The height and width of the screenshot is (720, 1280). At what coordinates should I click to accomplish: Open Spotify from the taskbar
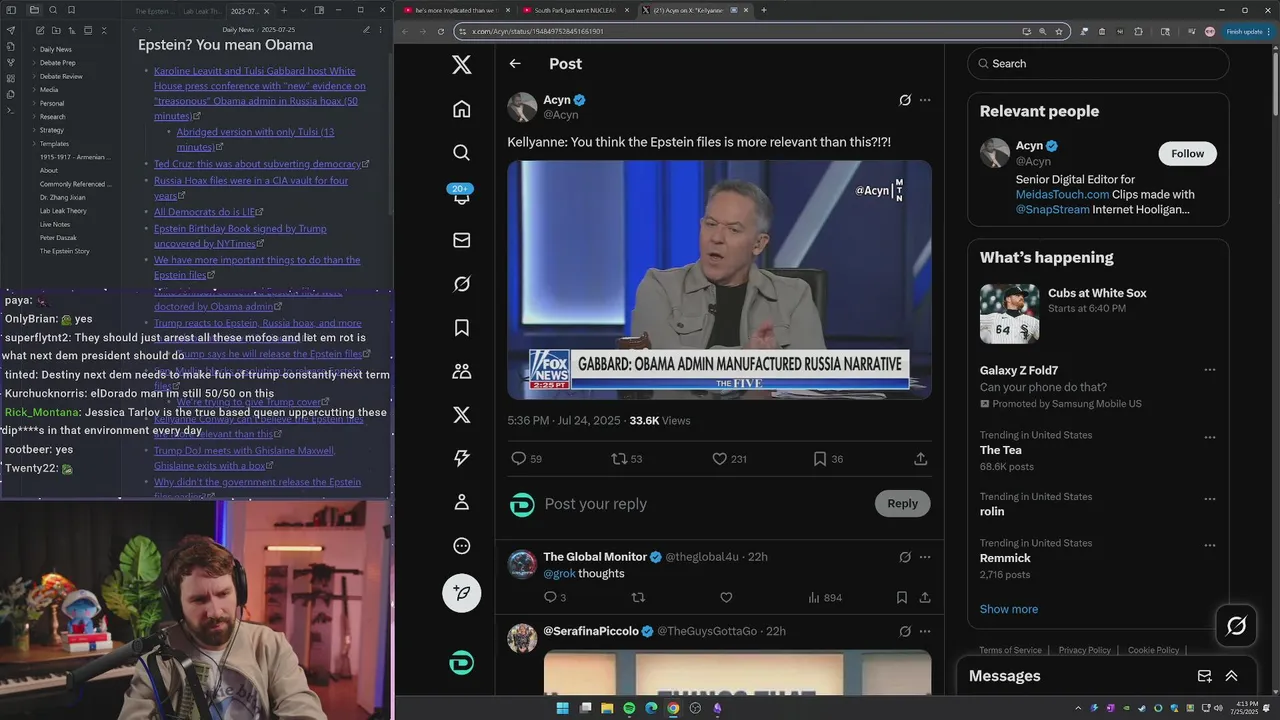629,709
